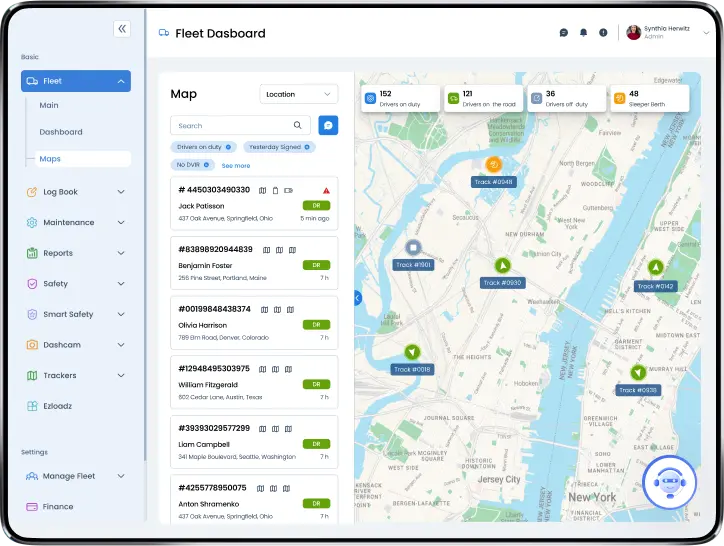Open notifications bell icon
The width and height of the screenshot is (724, 546).
coord(583,33)
